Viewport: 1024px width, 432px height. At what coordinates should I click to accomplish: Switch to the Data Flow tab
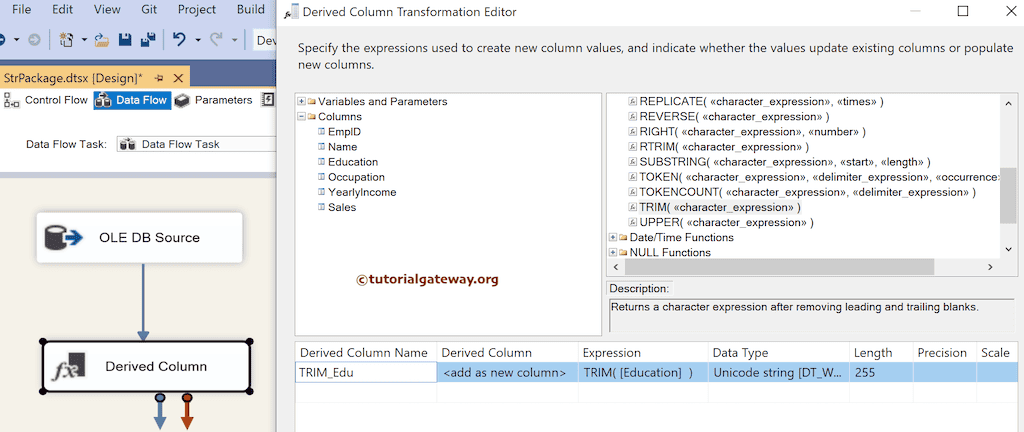133,100
